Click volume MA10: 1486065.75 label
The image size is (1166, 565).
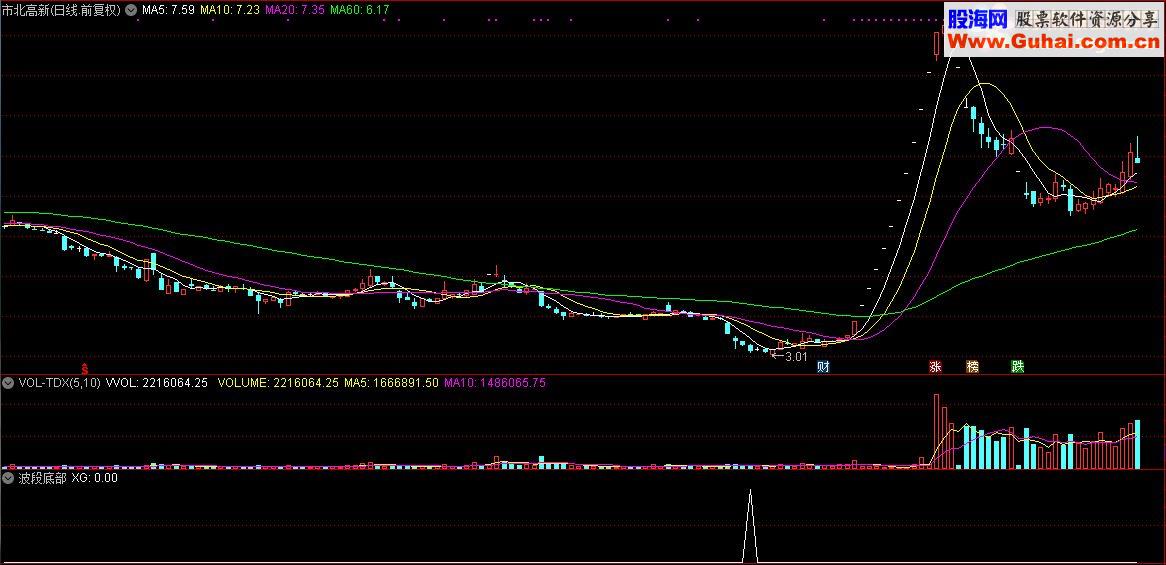coord(495,384)
